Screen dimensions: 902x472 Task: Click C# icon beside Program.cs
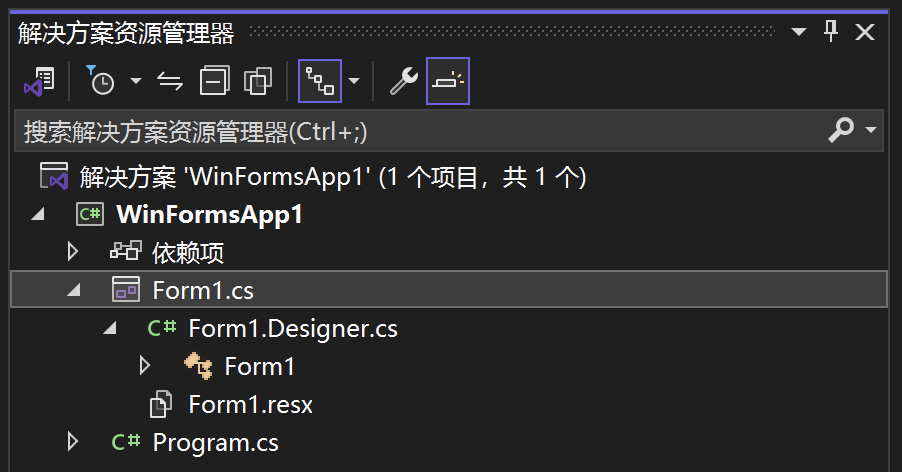click(x=126, y=442)
